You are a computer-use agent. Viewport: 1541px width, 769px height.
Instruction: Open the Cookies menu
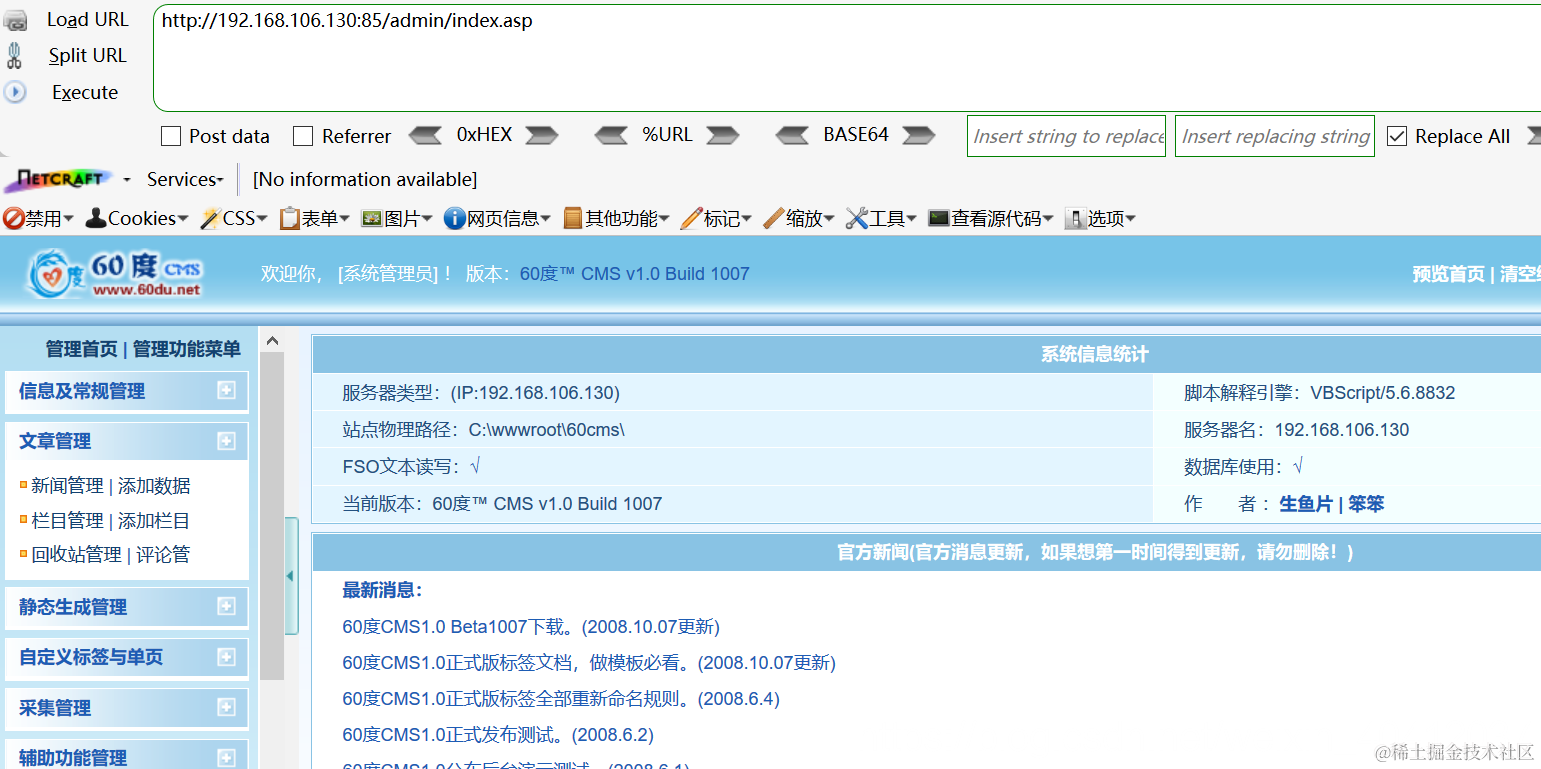coord(137,218)
